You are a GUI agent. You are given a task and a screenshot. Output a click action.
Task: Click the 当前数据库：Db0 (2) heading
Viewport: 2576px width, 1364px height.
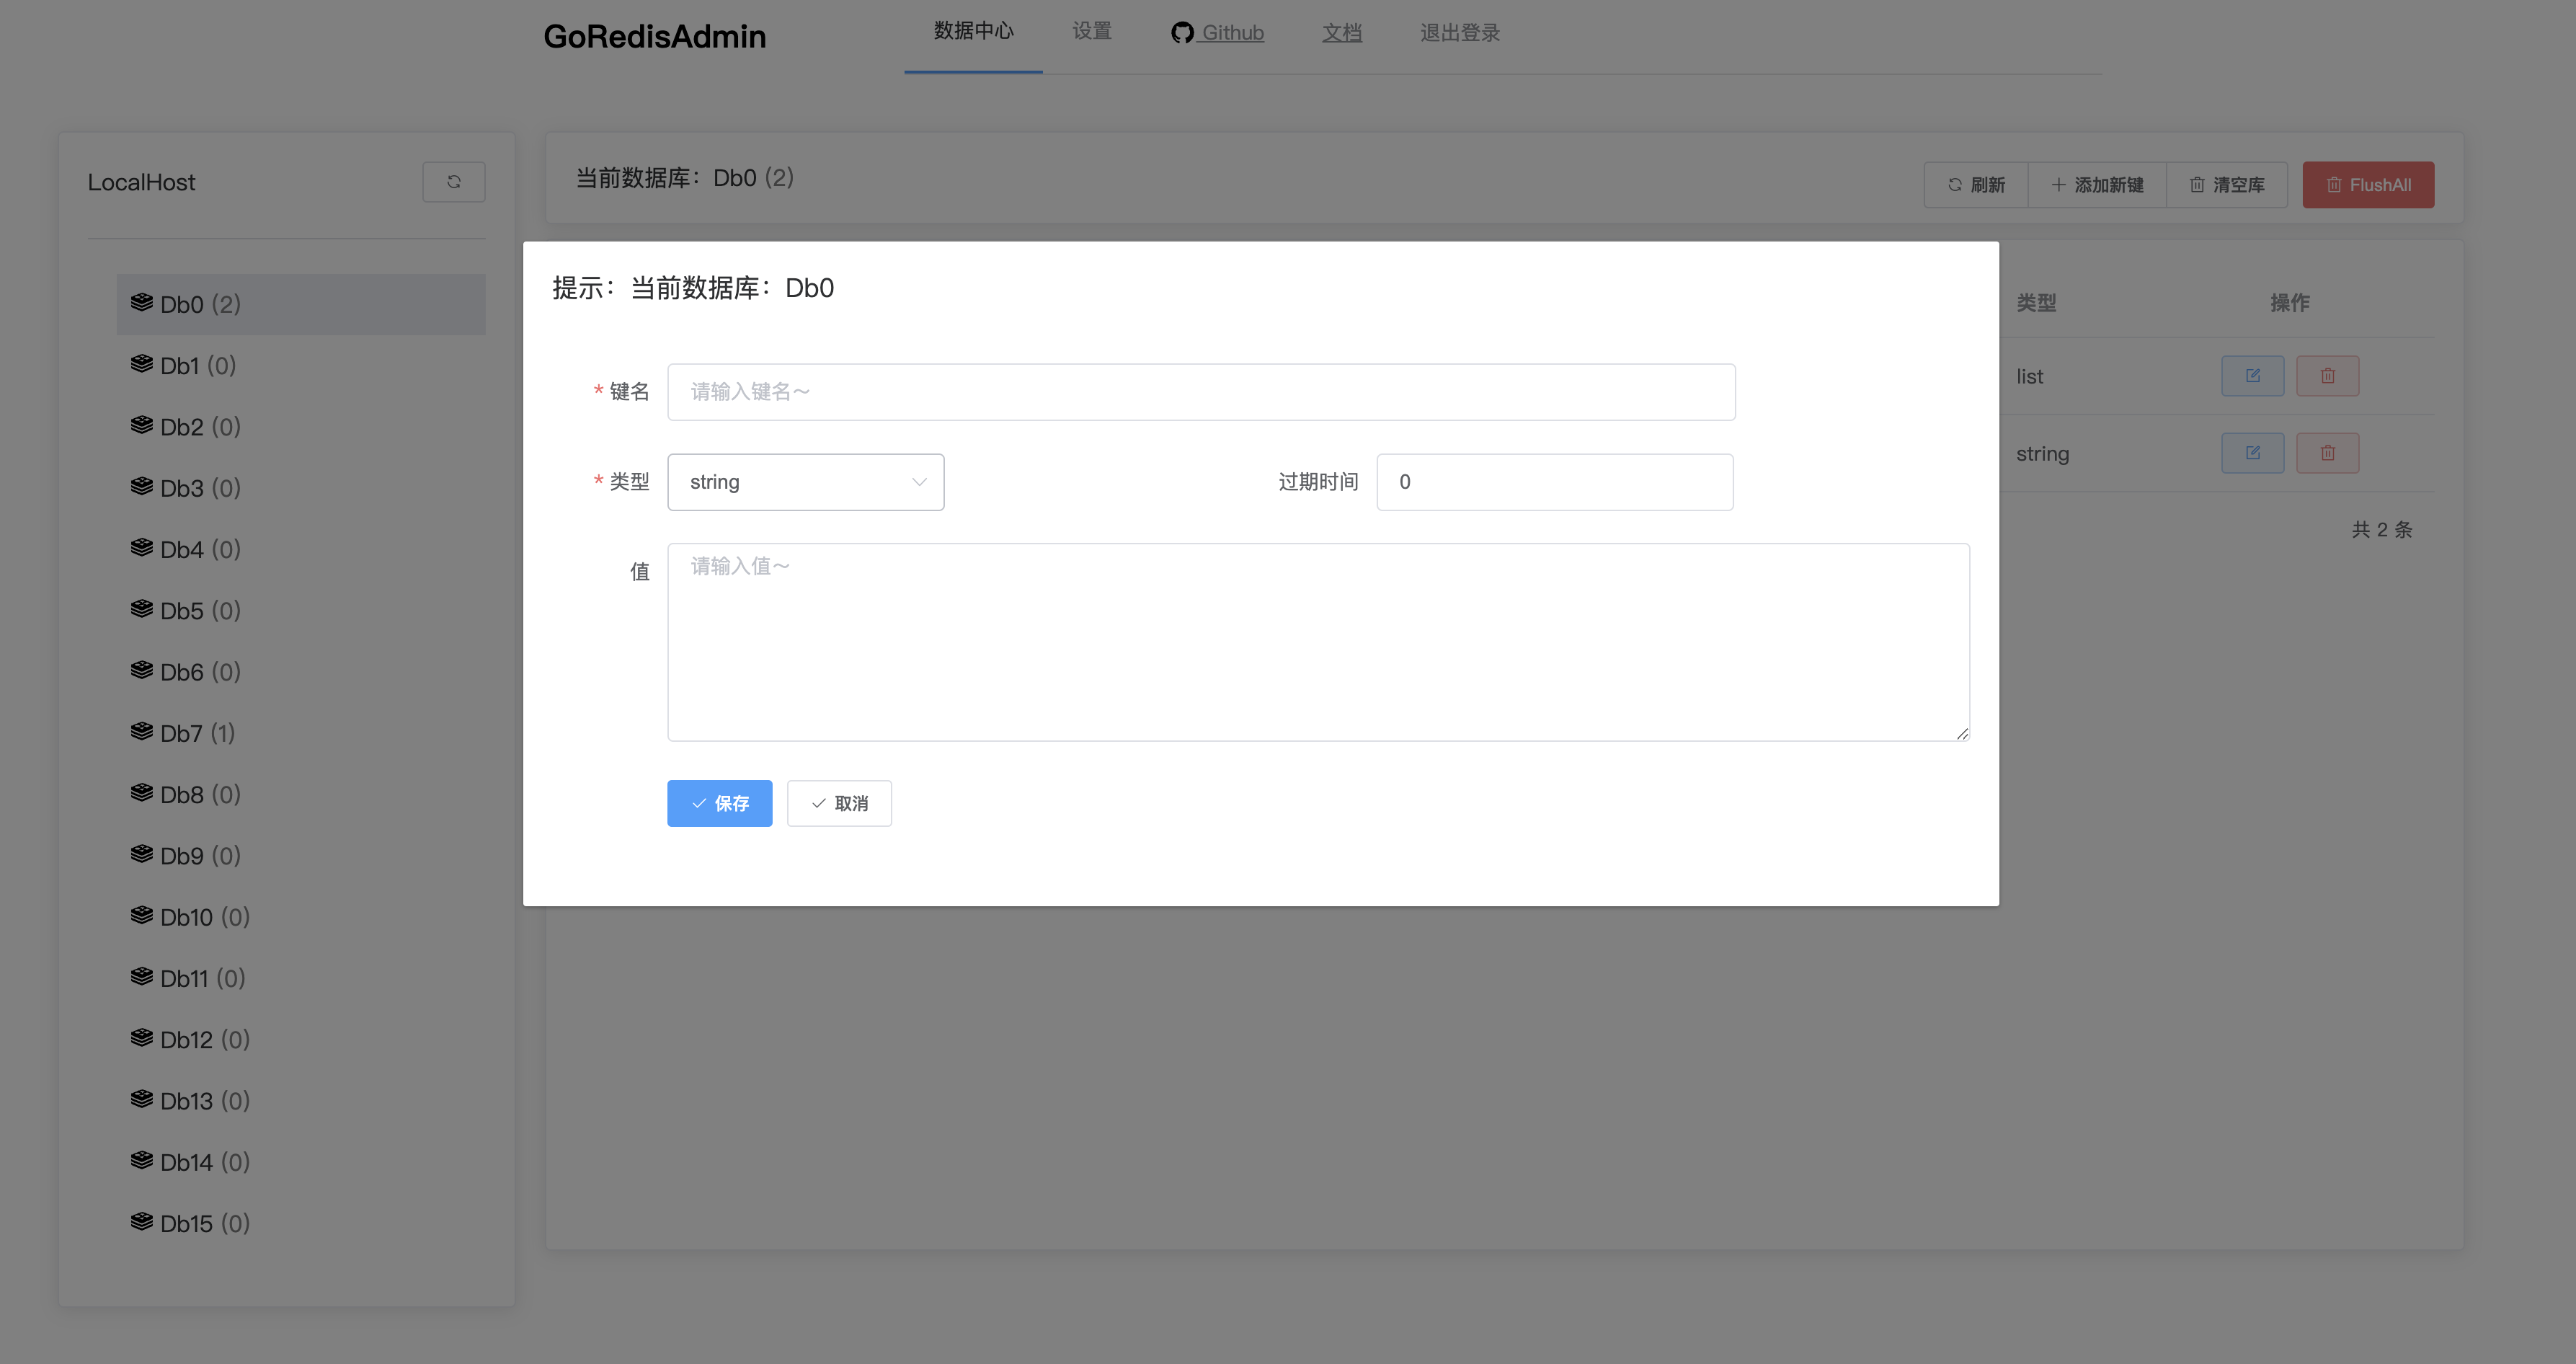[x=684, y=178]
